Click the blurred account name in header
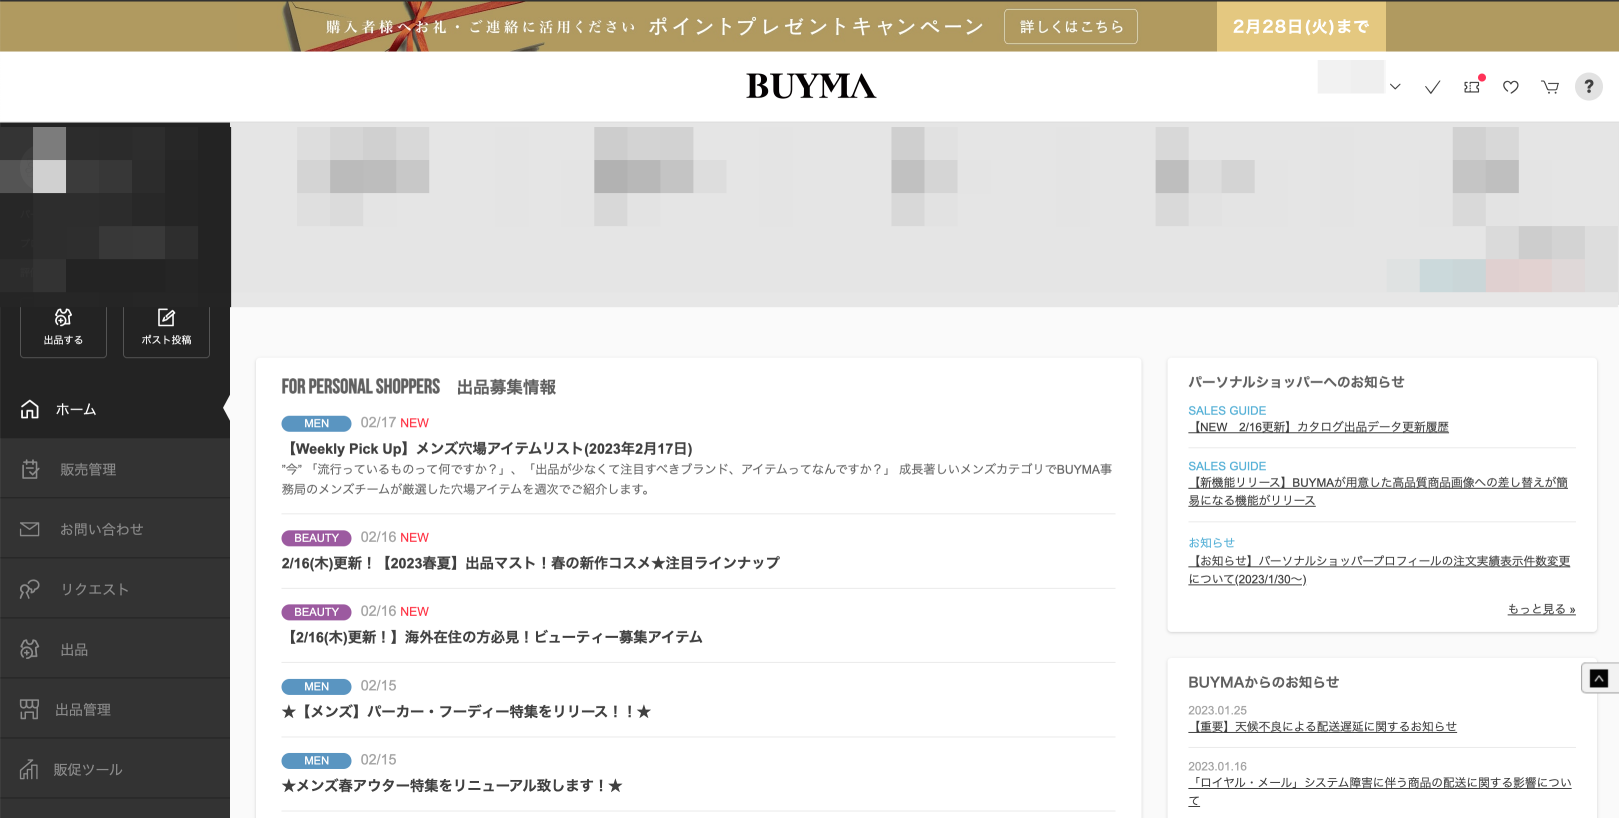The image size is (1619, 818). coord(1350,77)
